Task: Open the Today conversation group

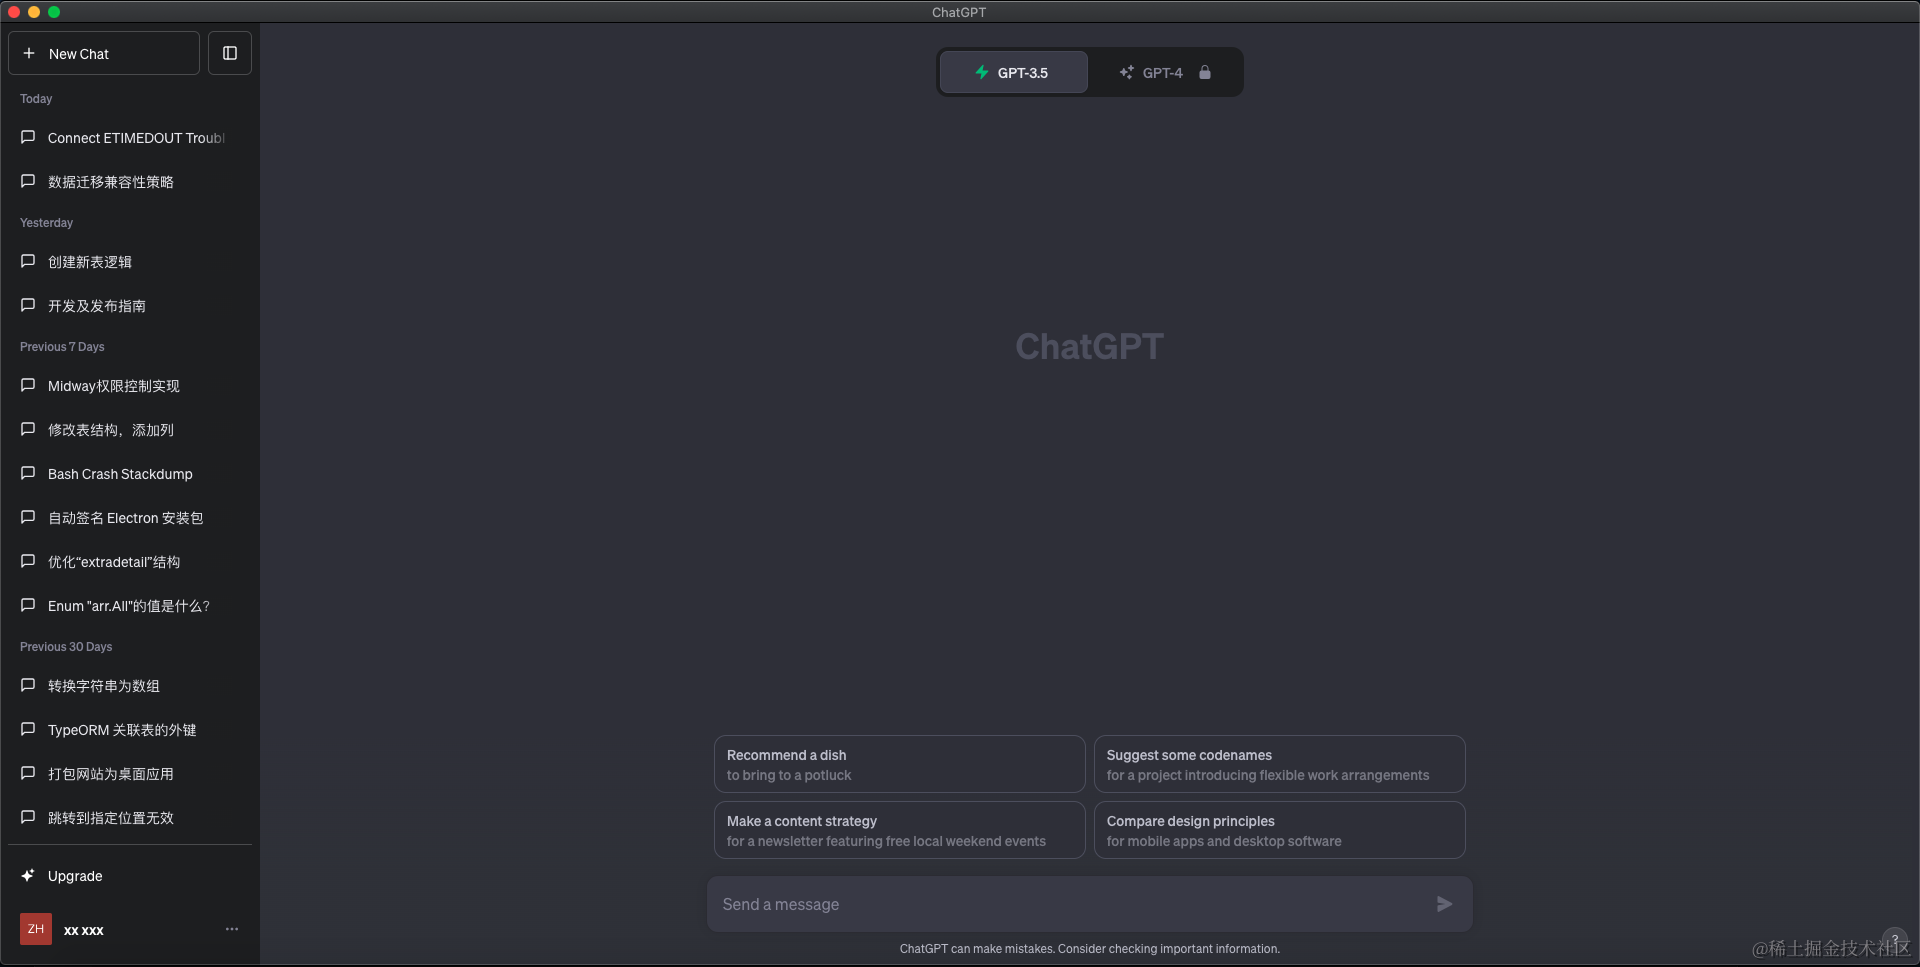Action: coord(36,98)
